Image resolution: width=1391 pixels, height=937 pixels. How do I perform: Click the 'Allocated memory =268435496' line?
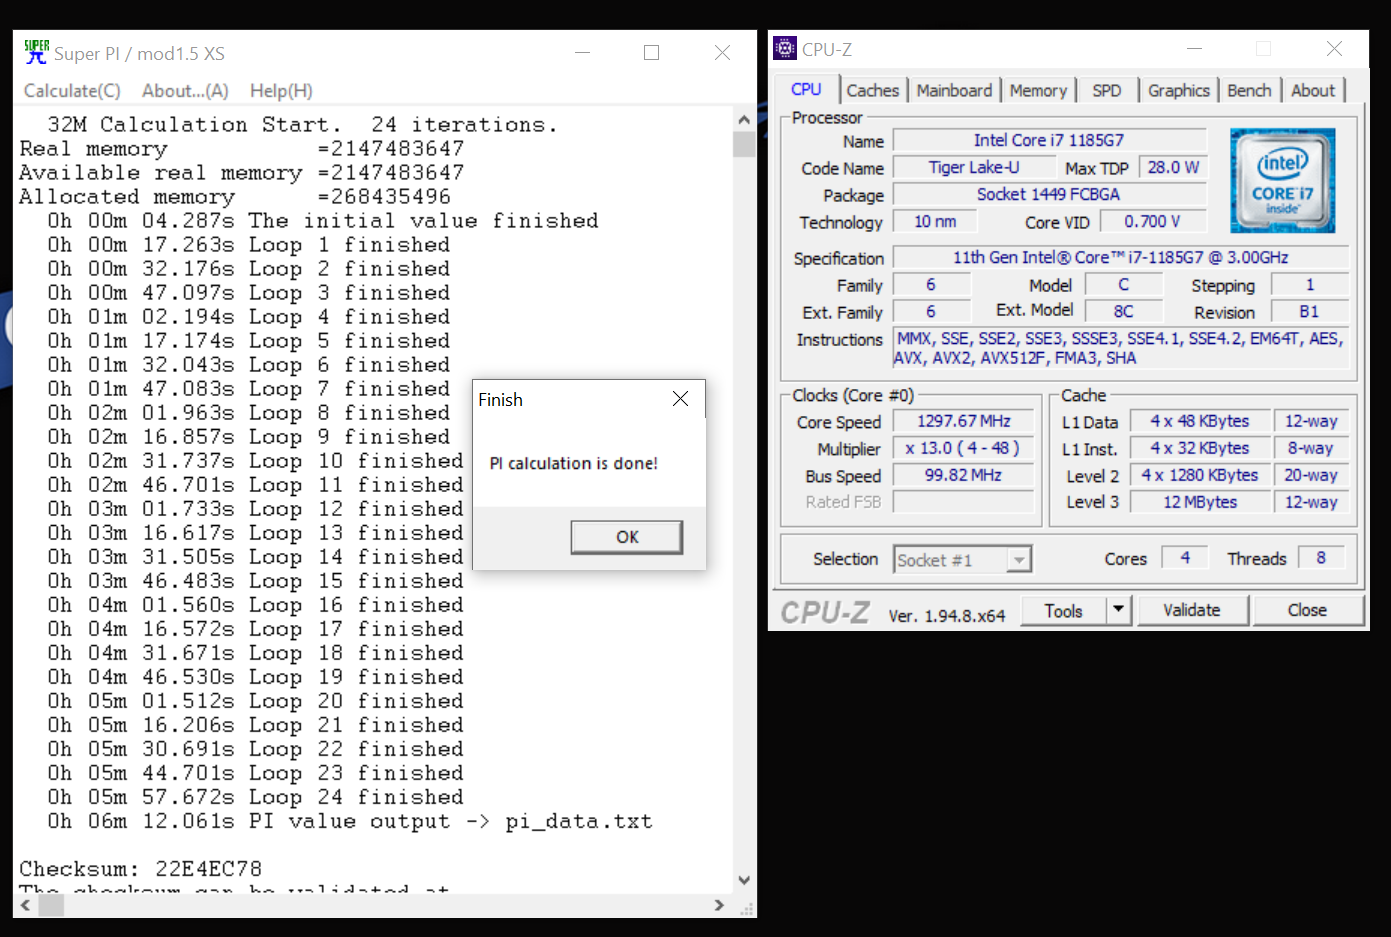(x=235, y=197)
